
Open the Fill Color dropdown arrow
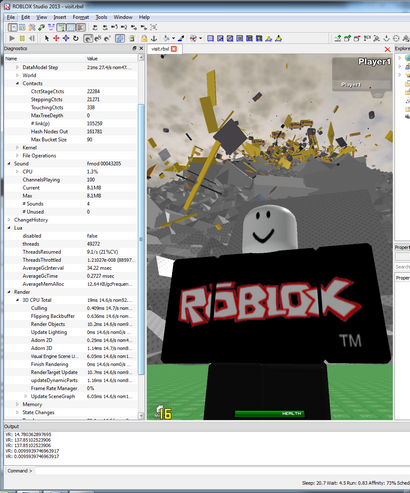coord(173,39)
